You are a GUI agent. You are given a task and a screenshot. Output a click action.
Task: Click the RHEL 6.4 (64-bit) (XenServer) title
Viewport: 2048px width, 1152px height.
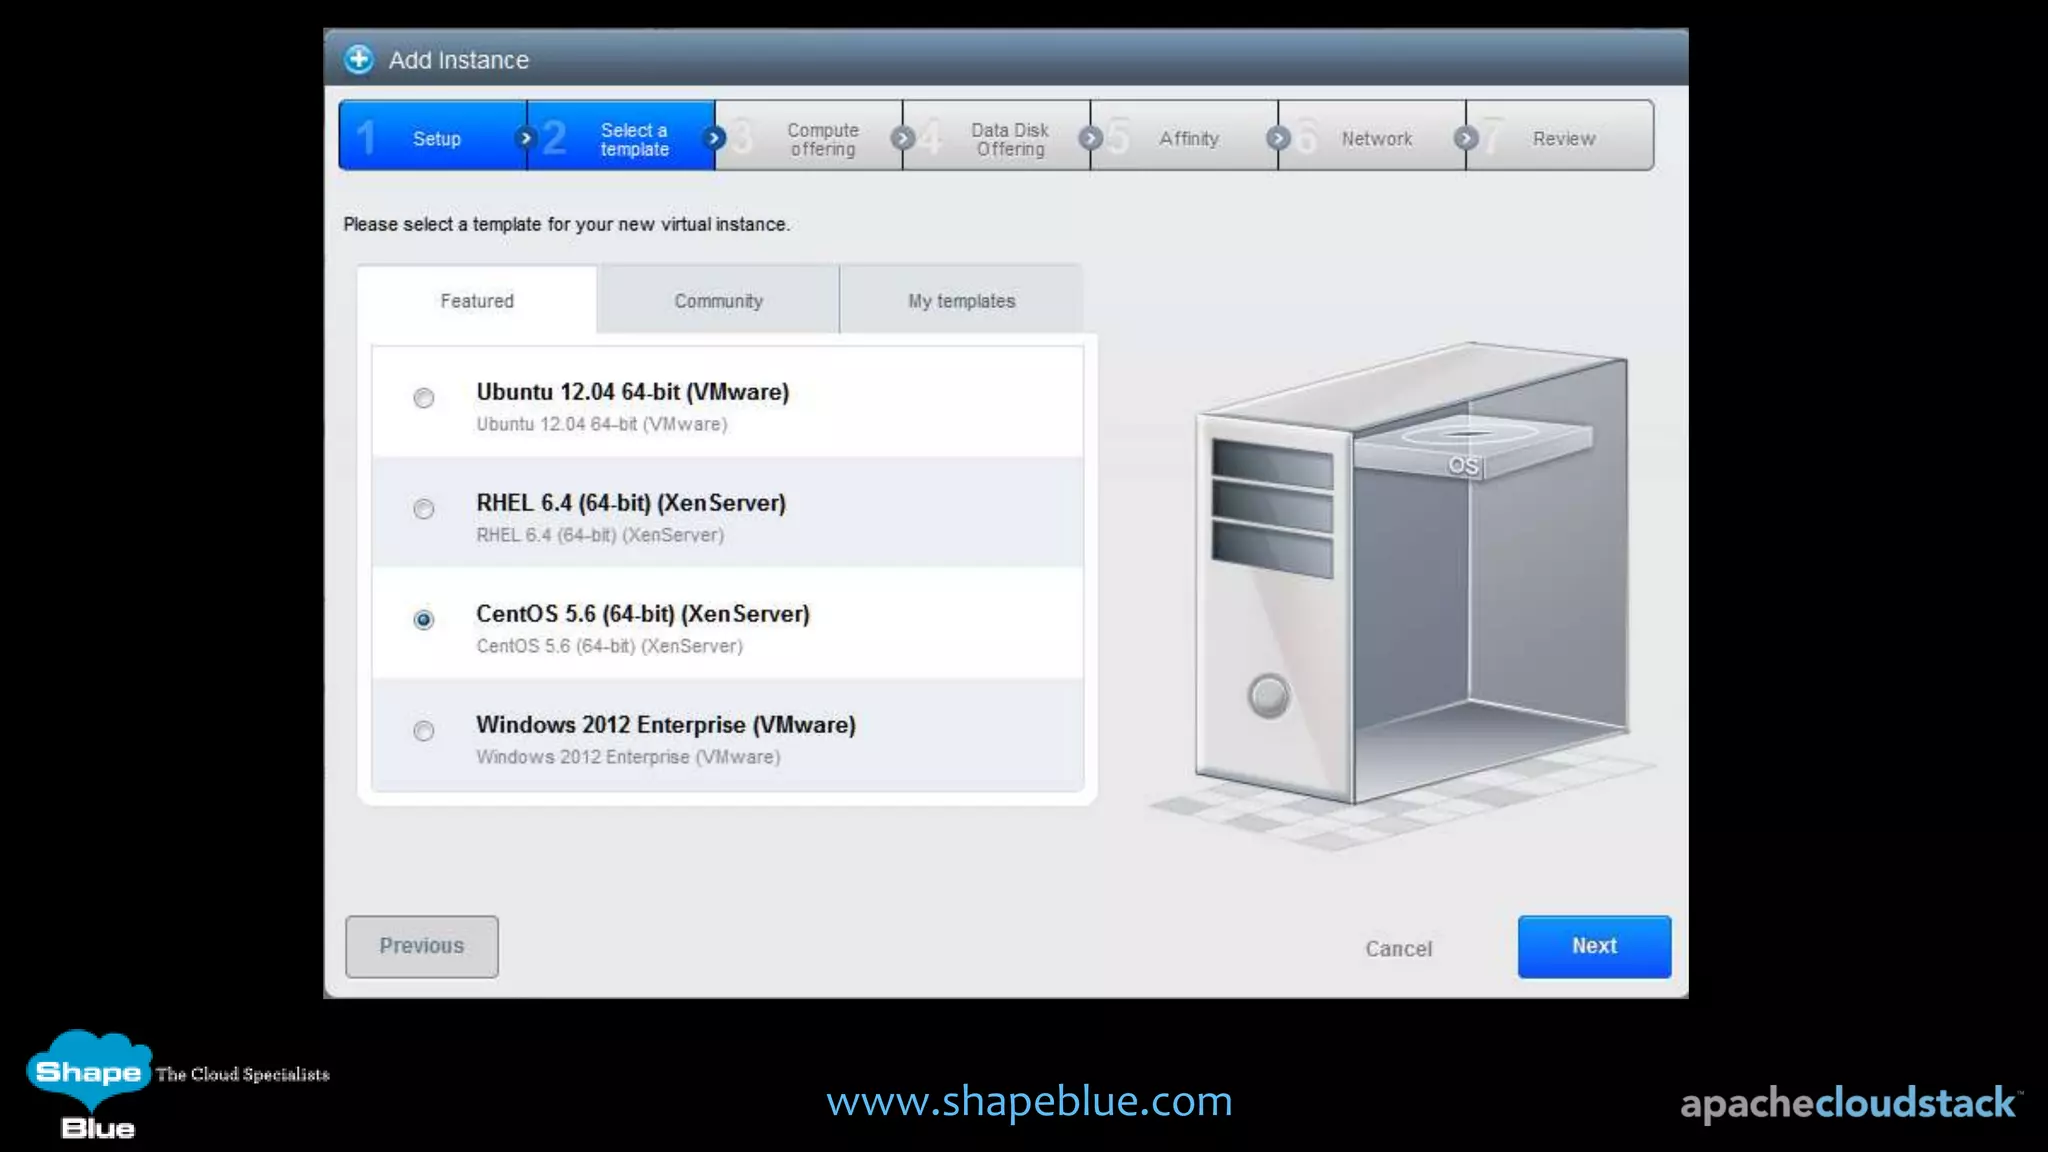tap(631, 503)
